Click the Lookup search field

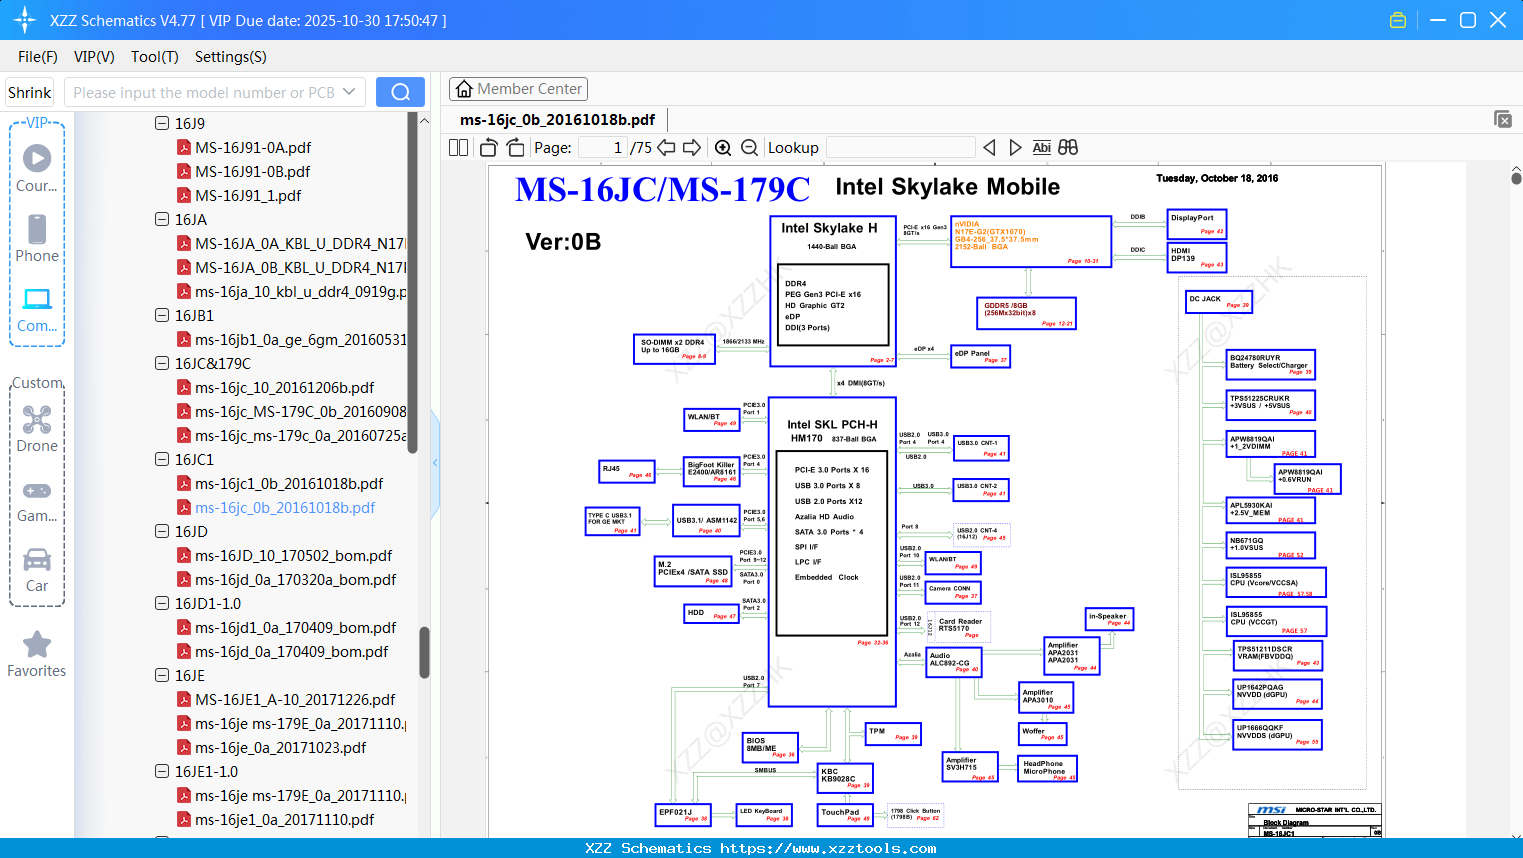[x=901, y=148]
